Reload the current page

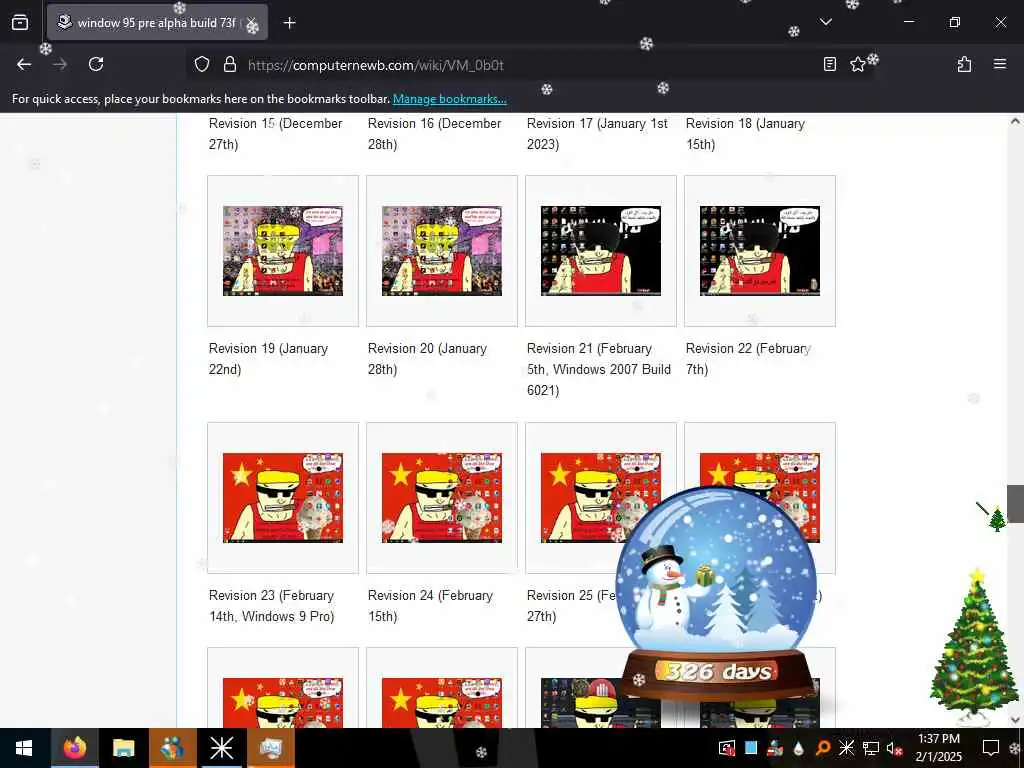tap(96, 64)
